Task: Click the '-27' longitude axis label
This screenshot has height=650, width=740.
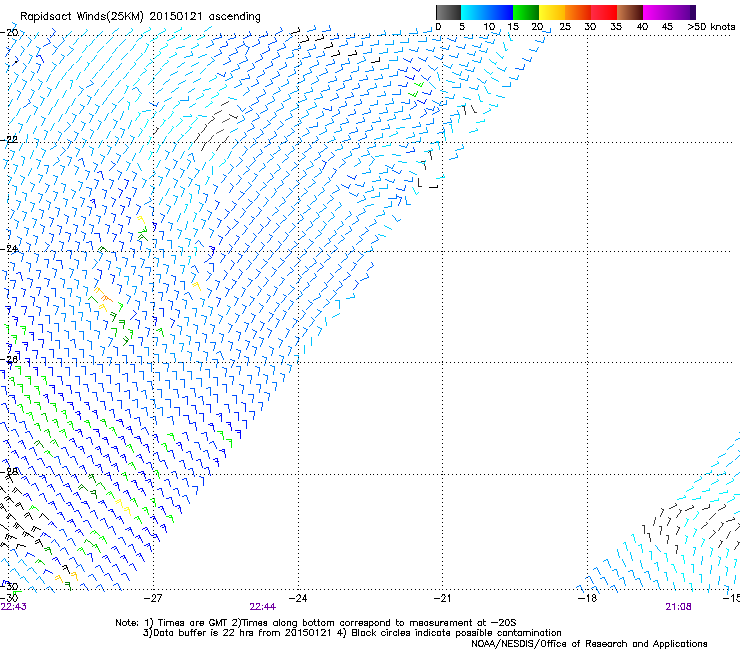Action: point(153,598)
